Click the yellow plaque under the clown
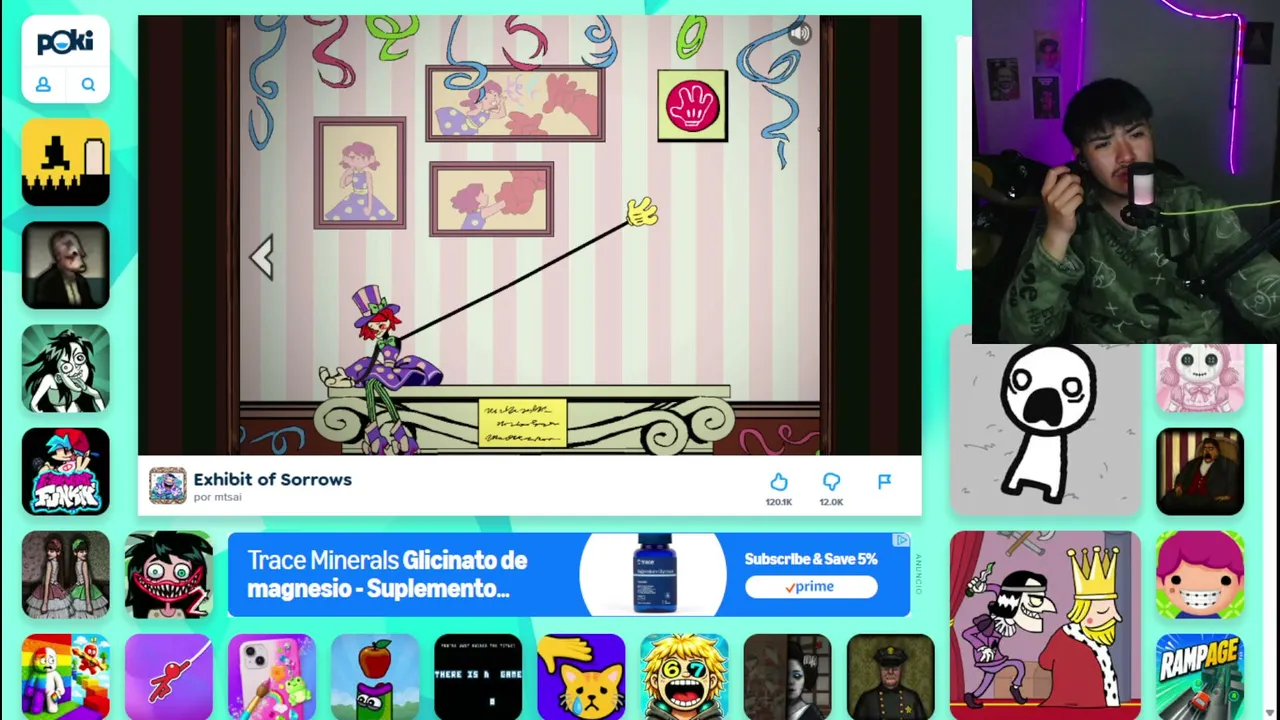This screenshot has height=720, width=1280. point(522,423)
